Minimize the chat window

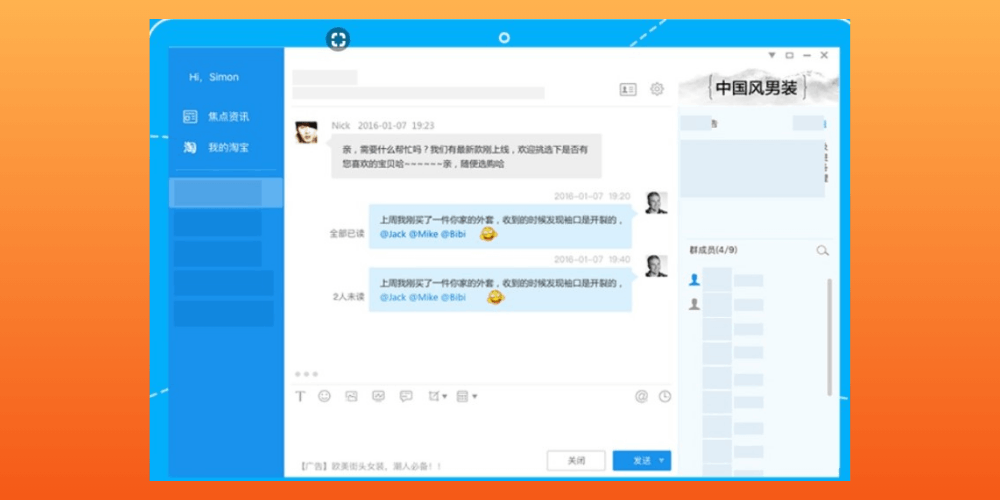pos(807,55)
